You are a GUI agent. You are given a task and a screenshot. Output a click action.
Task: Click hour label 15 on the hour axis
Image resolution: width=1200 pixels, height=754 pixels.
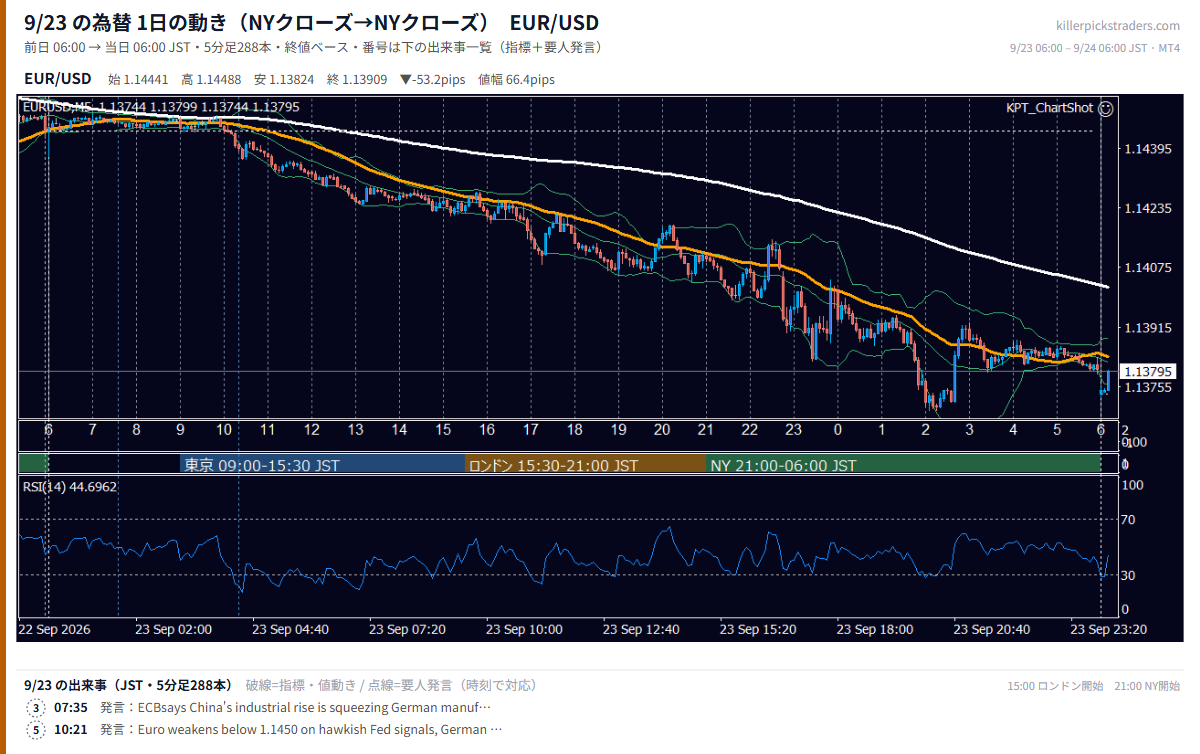coord(443,429)
